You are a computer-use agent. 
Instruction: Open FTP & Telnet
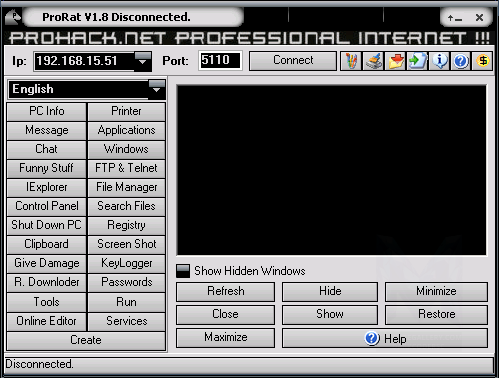[x=126, y=168]
